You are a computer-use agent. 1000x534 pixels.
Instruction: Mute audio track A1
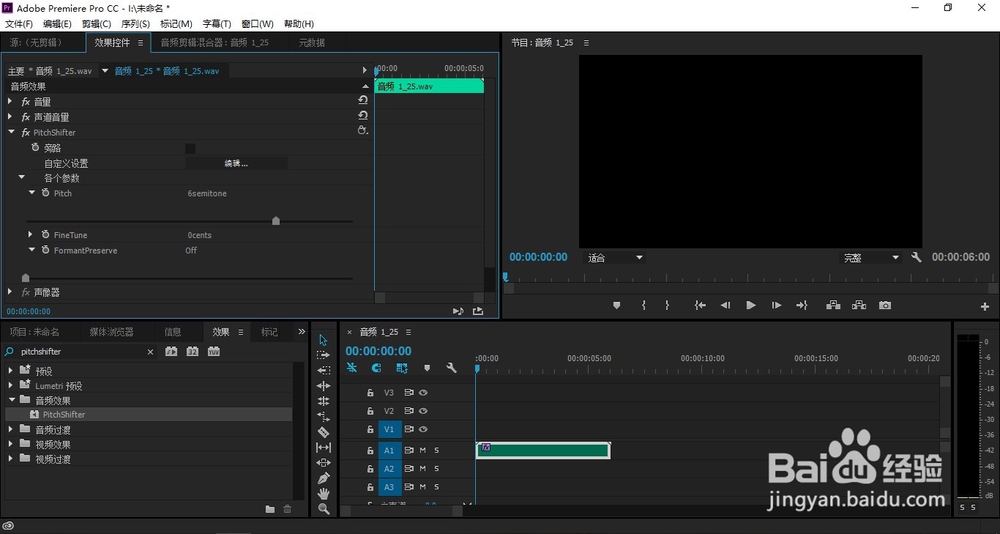[x=423, y=450]
